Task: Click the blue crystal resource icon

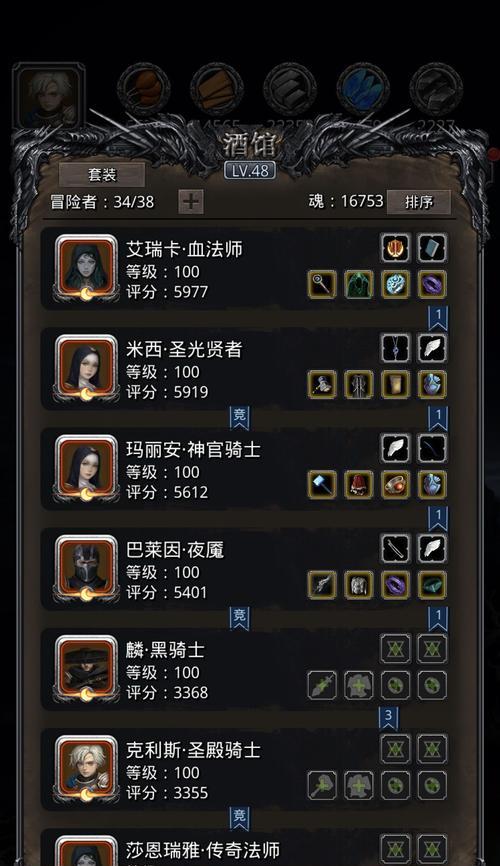Action: [x=363, y=89]
